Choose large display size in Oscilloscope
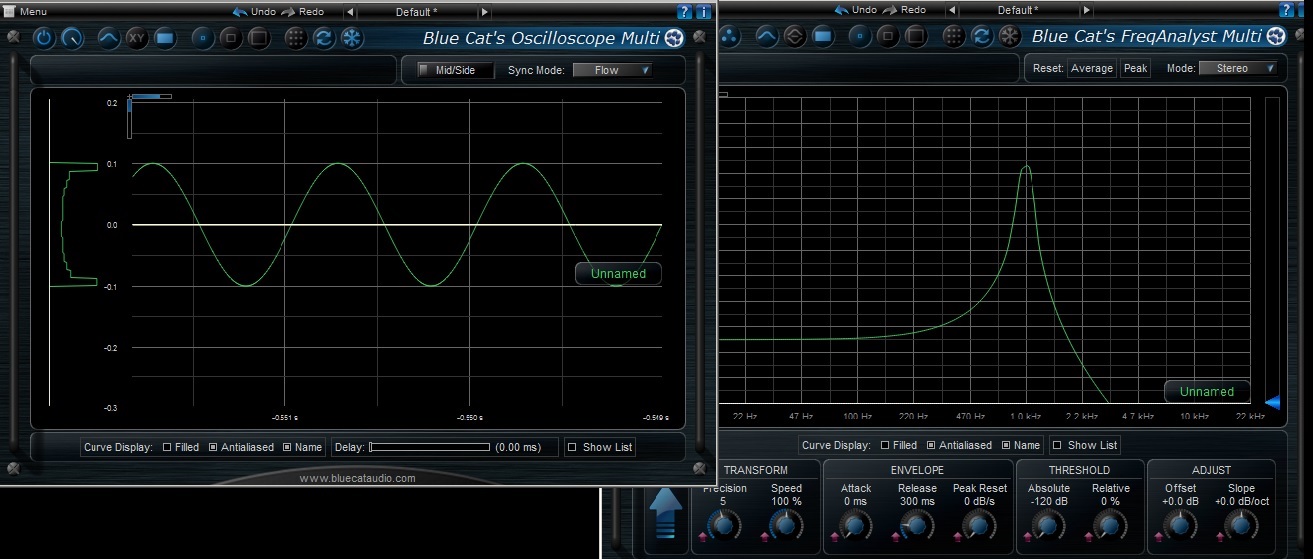The width and height of the screenshot is (1313, 559). tap(259, 38)
